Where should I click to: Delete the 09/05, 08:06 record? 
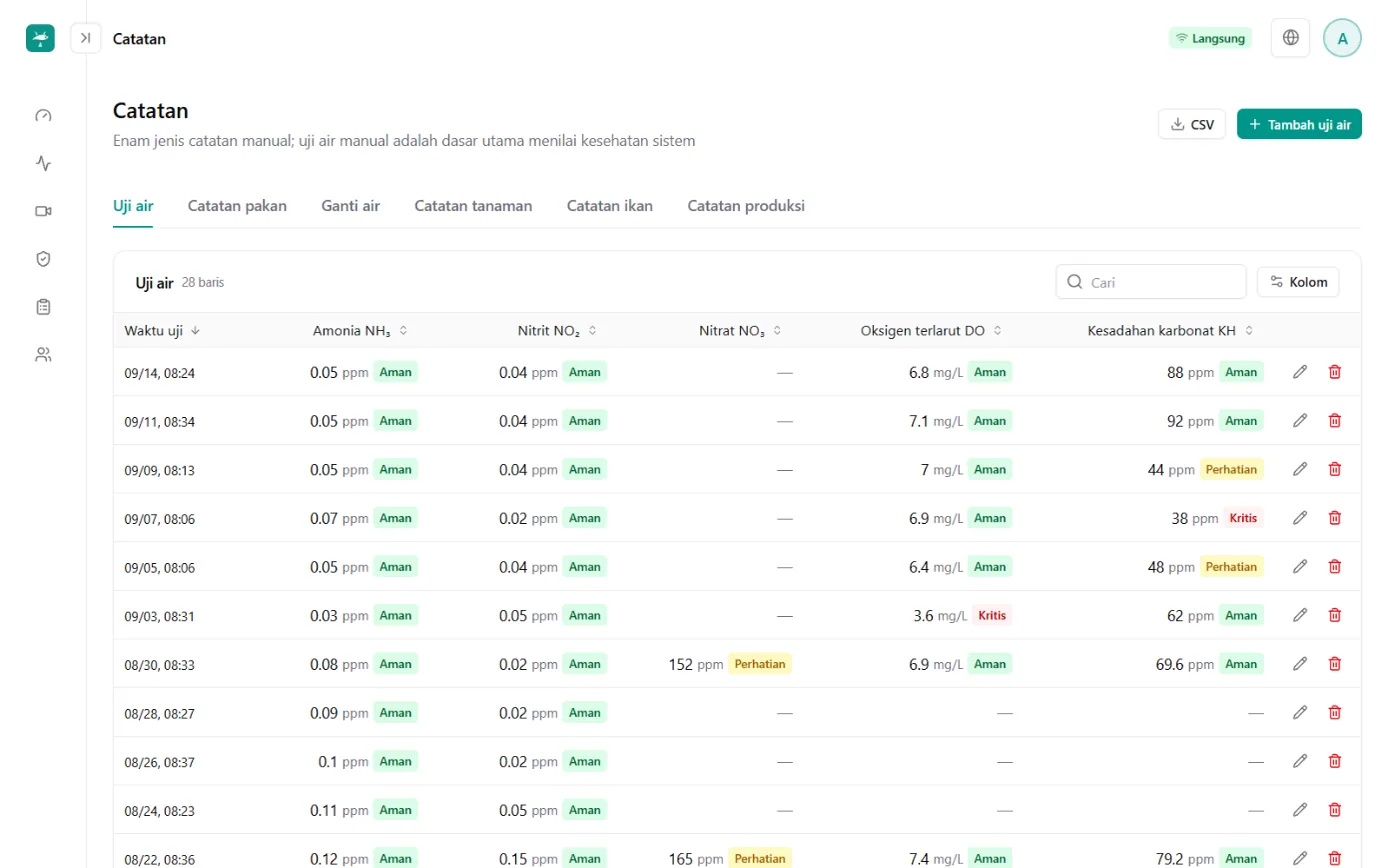pyautogui.click(x=1334, y=566)
